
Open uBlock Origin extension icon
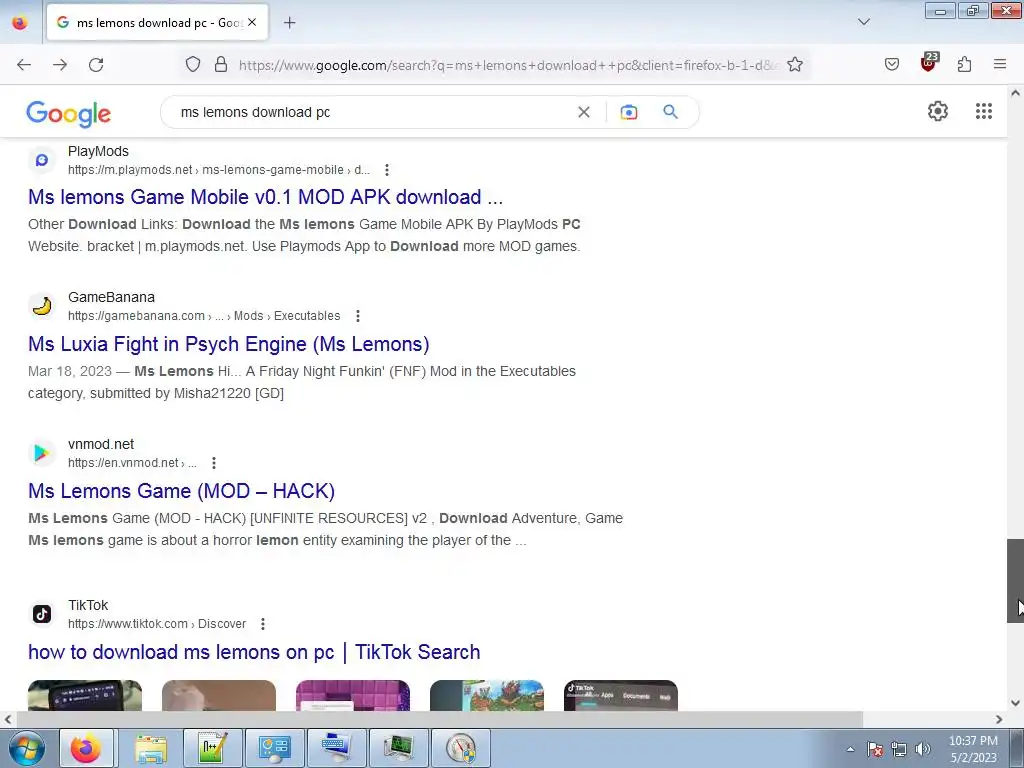pos(929,63)
